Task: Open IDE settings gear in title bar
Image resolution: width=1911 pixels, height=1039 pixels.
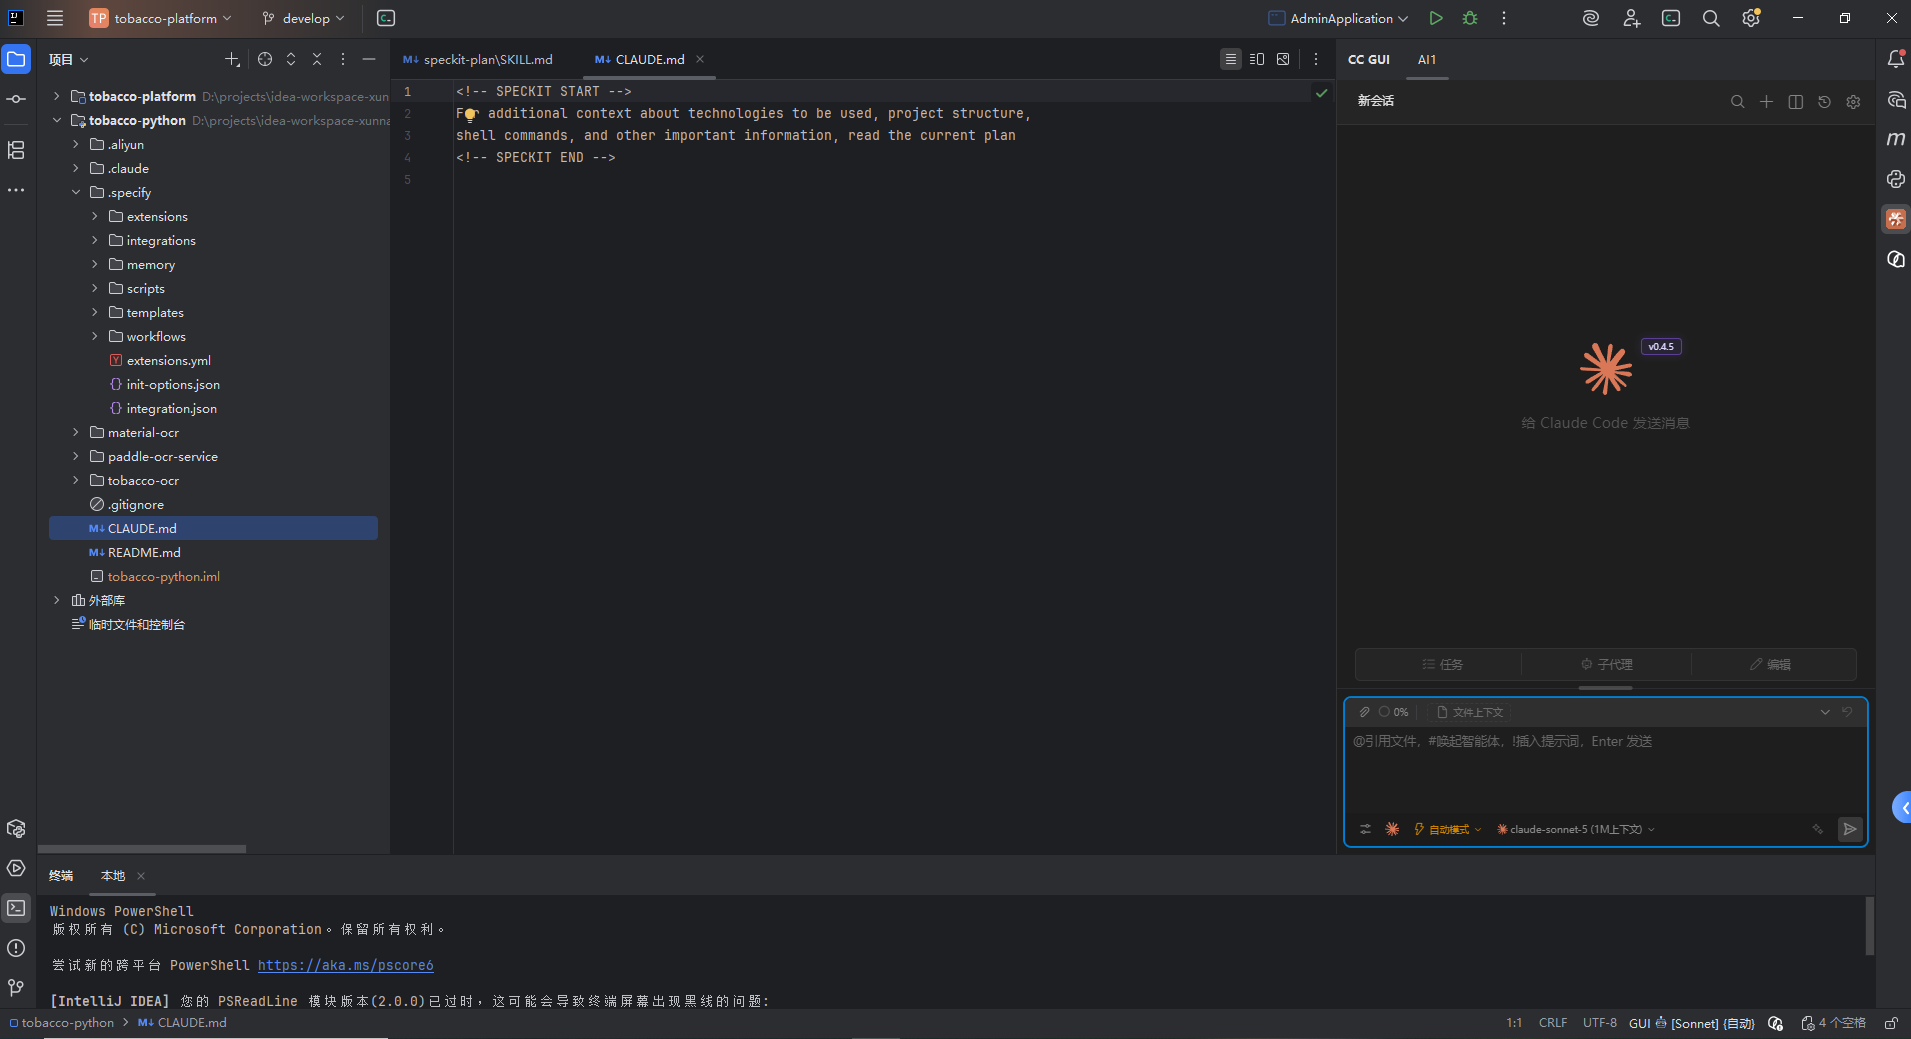Action: click(x=1751, y=18)
